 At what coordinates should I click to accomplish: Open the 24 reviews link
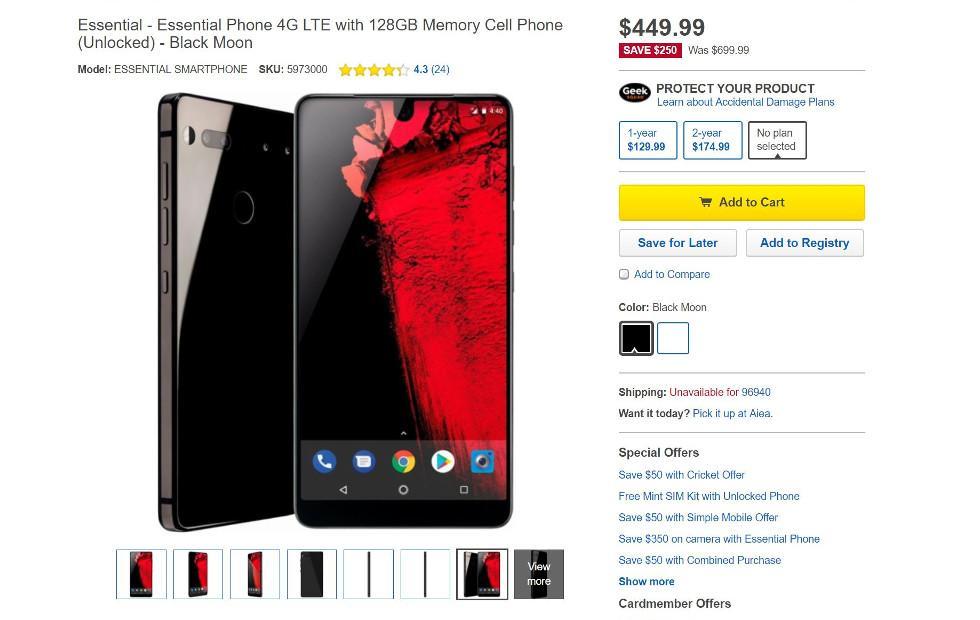coord(440,69)
